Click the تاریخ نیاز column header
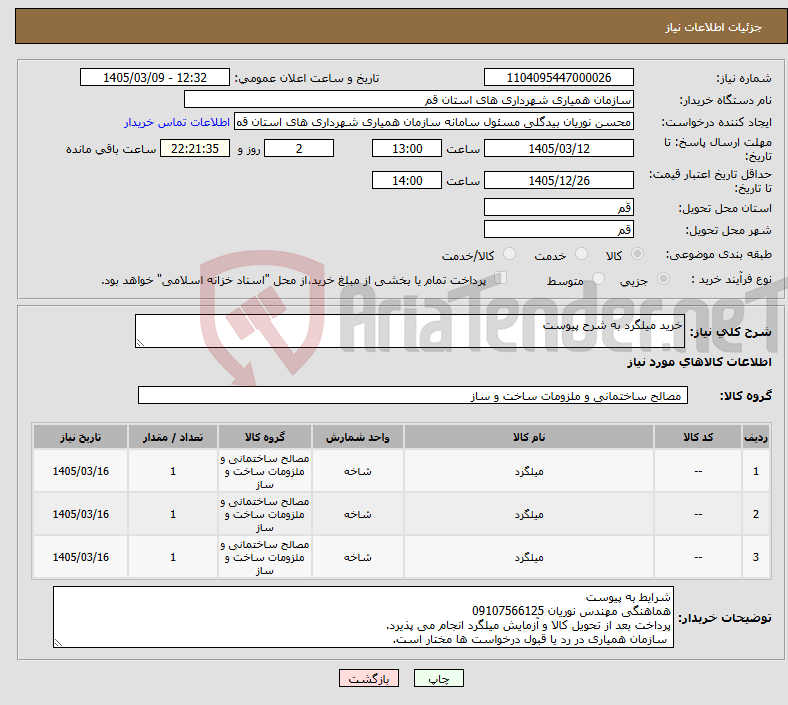 point(80,437)
